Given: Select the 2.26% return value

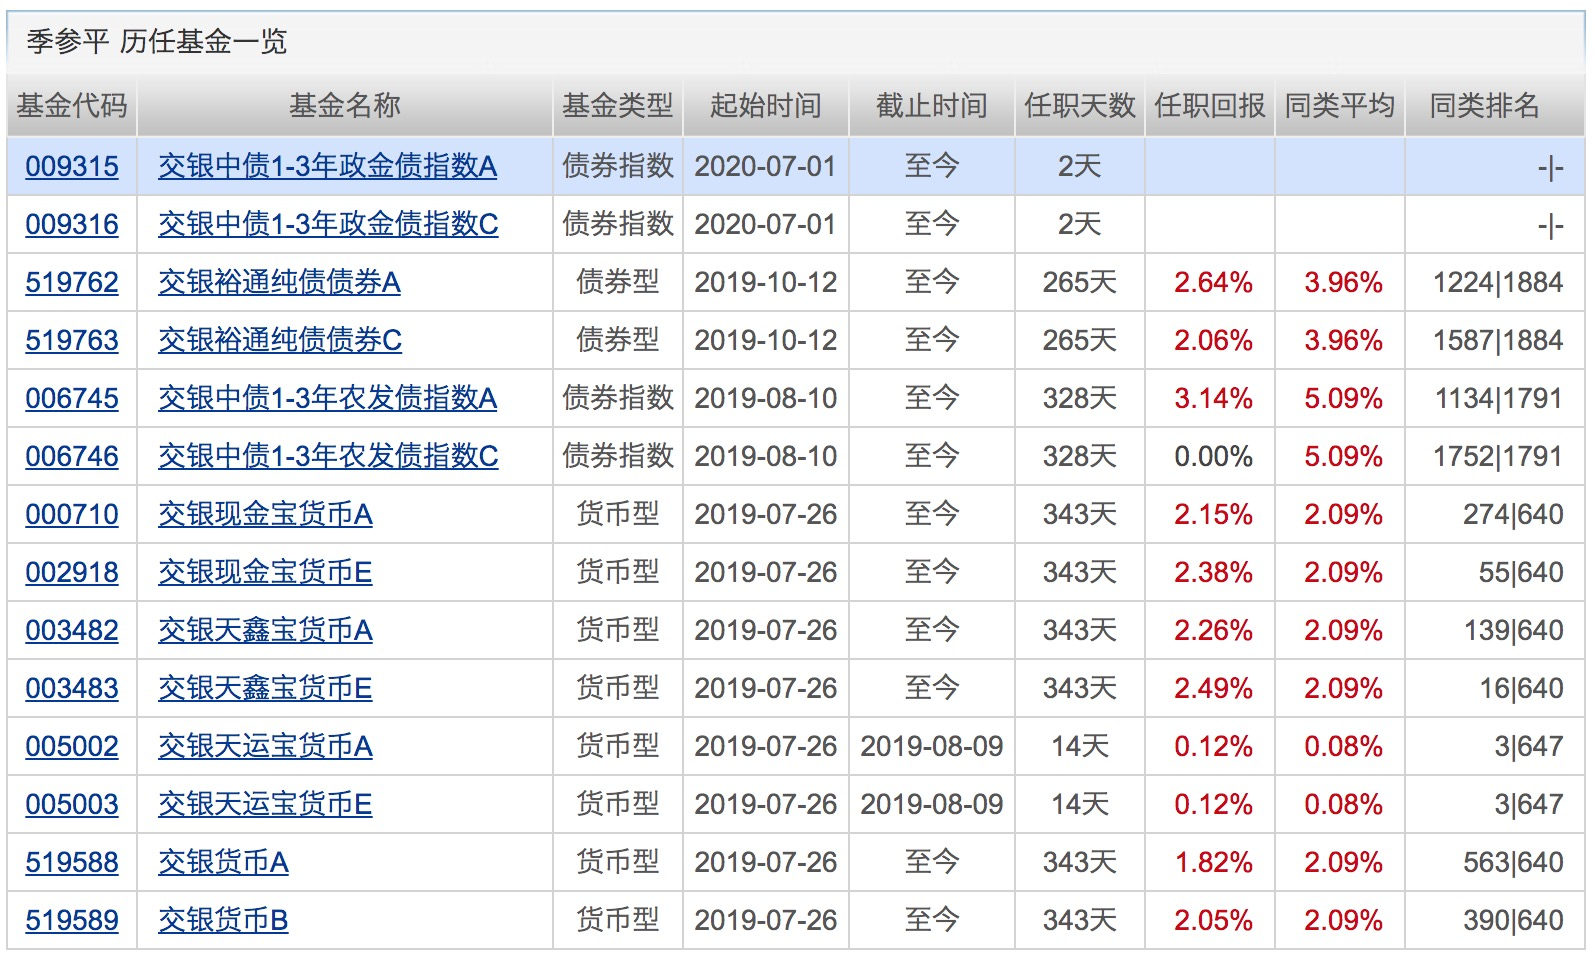Looking at the screenshot, I should pyautogui.click(x=1213, y=630).
